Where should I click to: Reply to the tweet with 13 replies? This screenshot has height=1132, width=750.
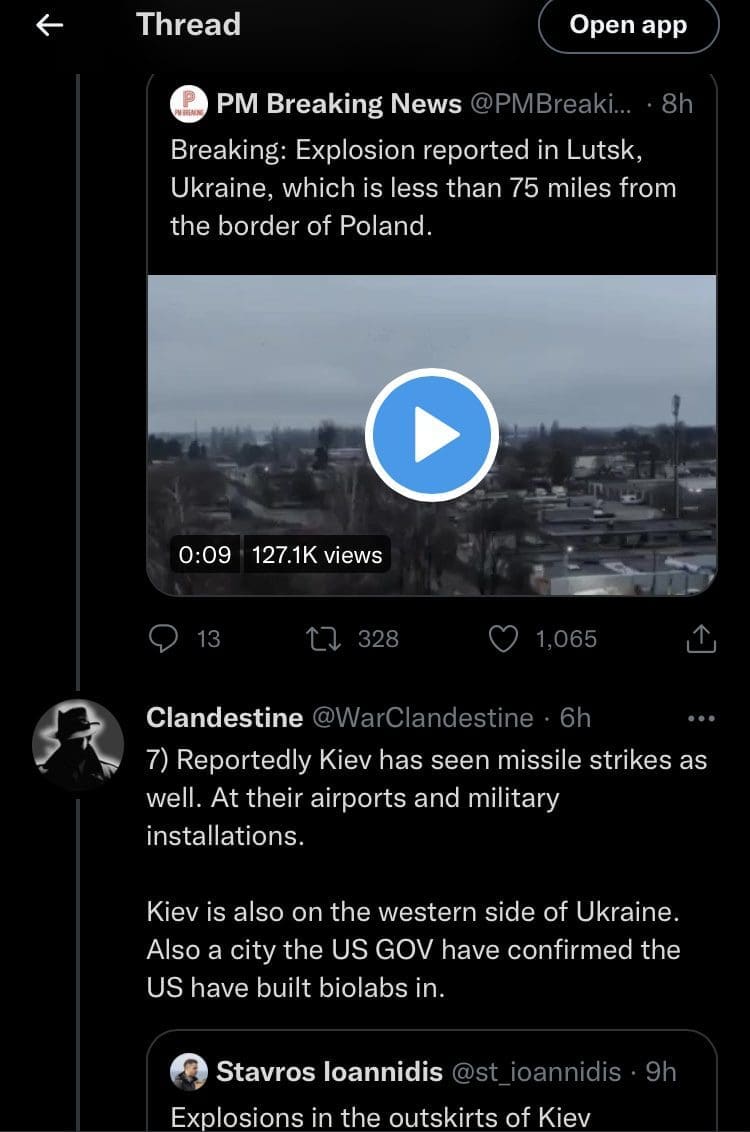coord(164,638)
